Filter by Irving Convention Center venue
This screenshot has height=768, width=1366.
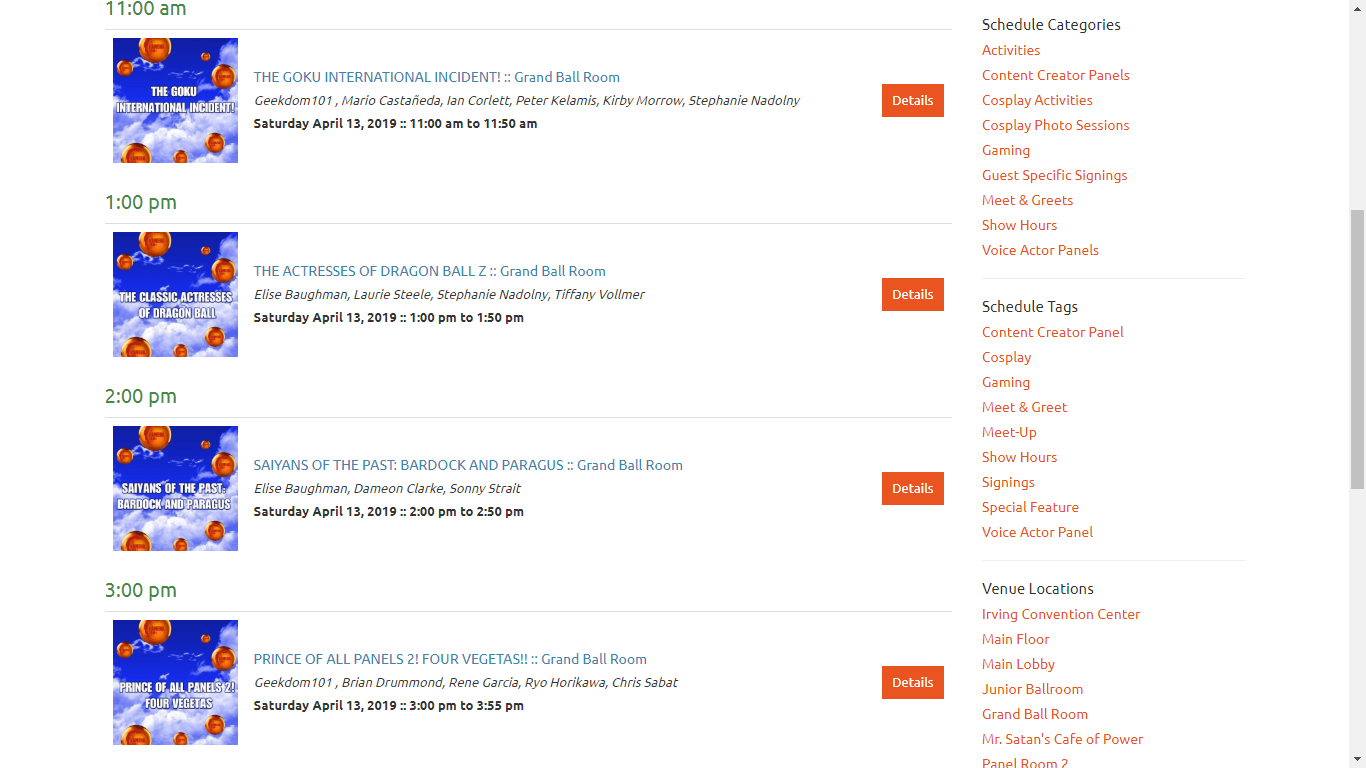1061,614
